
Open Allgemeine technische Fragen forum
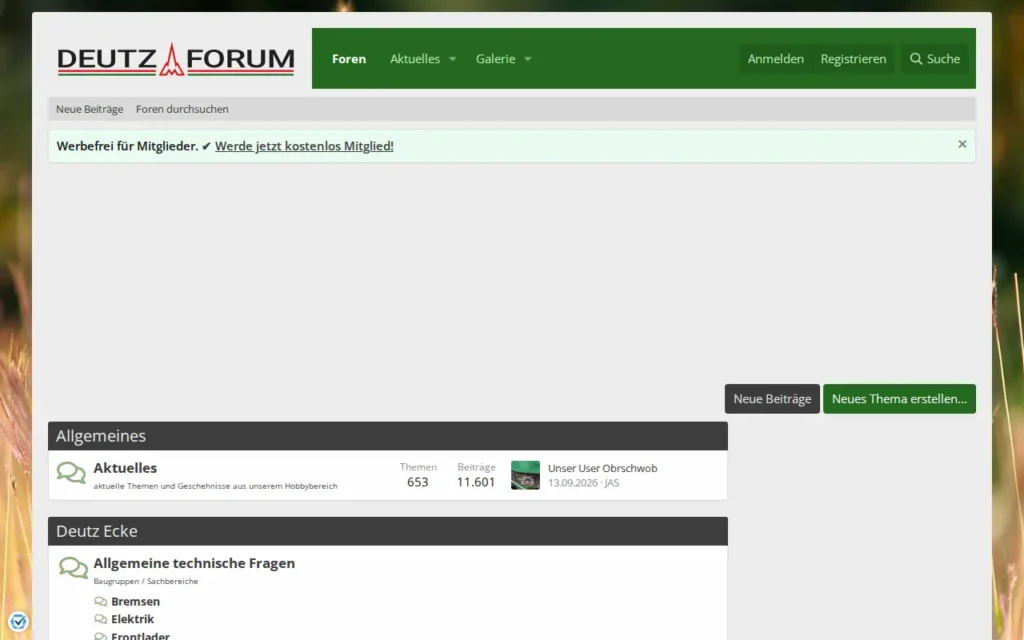[194, 563]
